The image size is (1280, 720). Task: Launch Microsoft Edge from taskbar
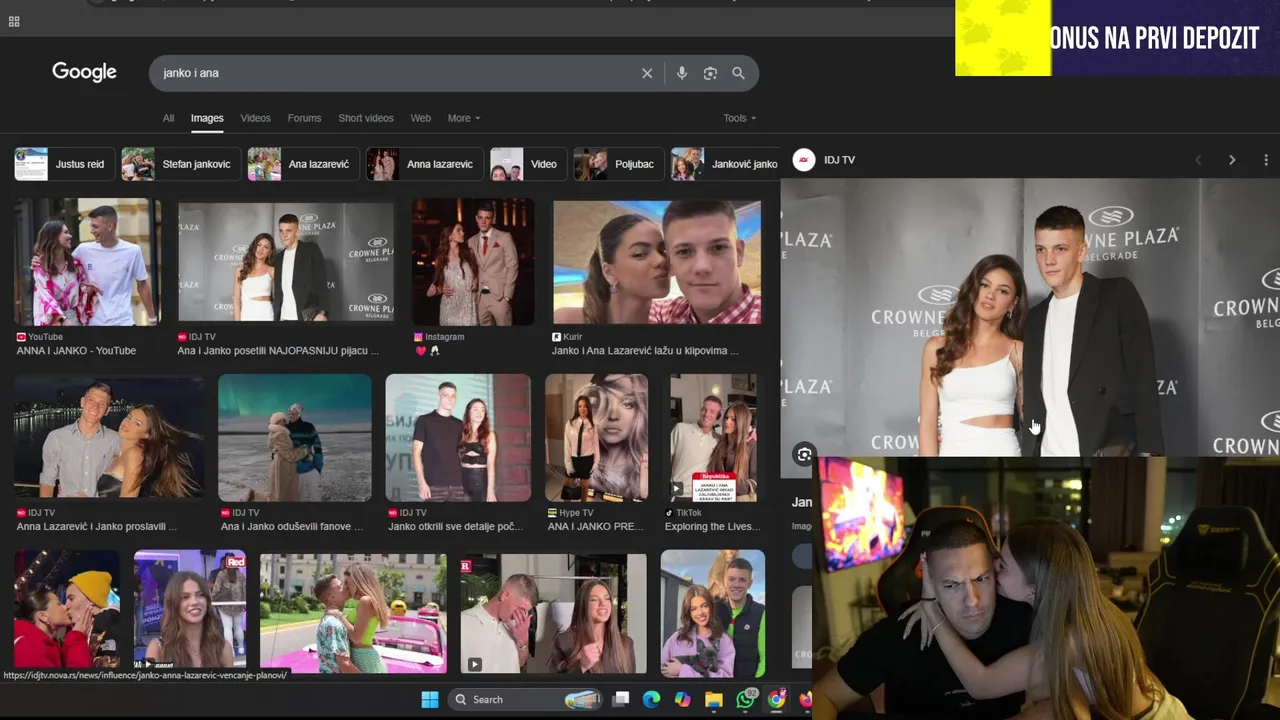[651, 699]
